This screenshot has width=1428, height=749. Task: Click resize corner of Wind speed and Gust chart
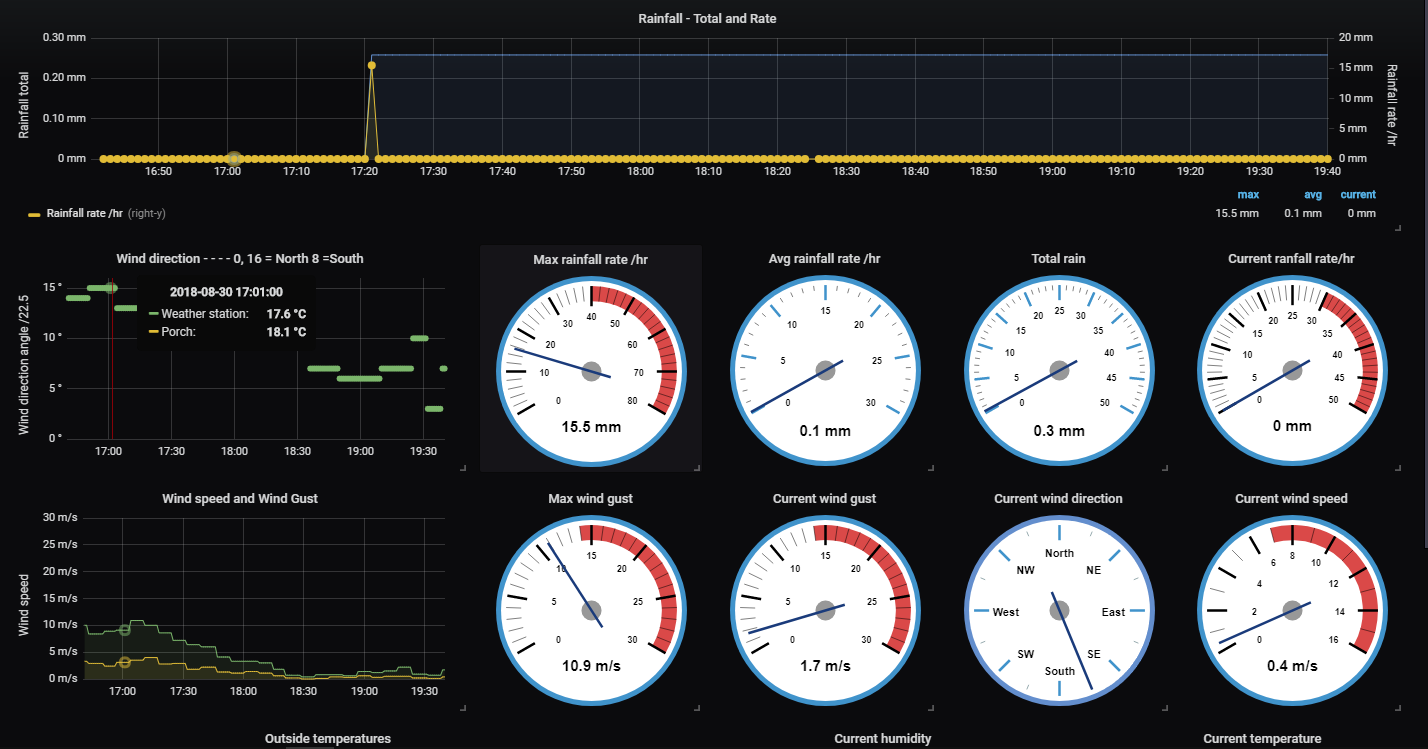461,707
